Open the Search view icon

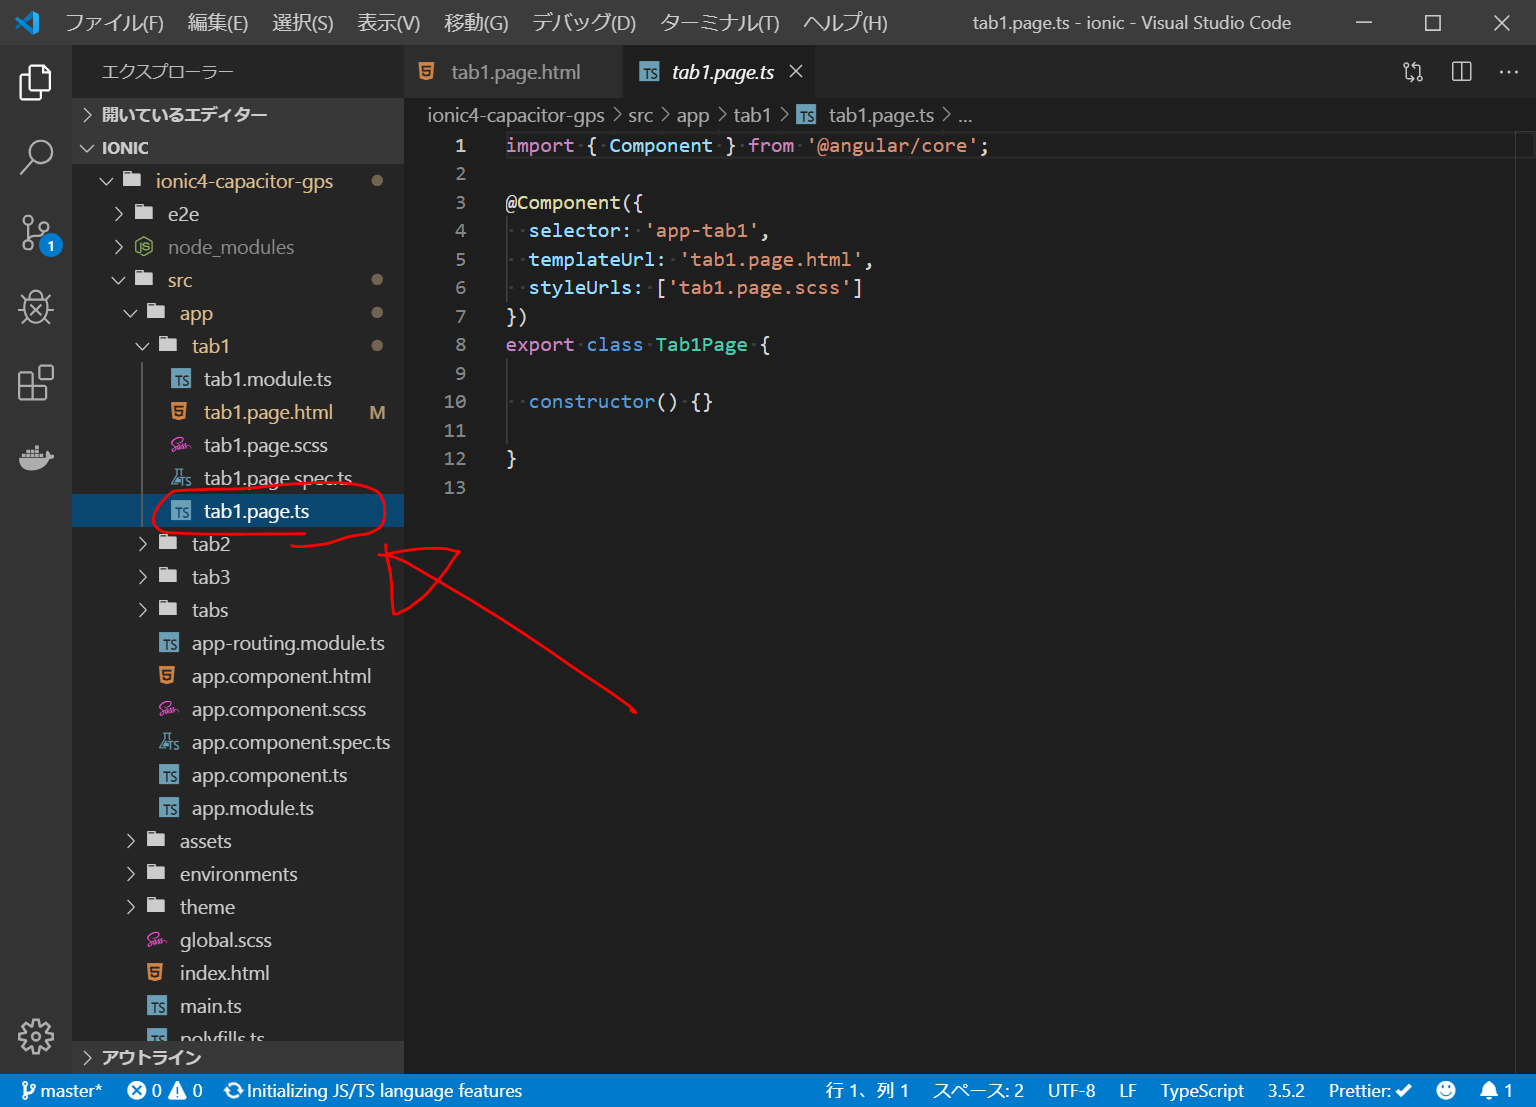point(36,157)
